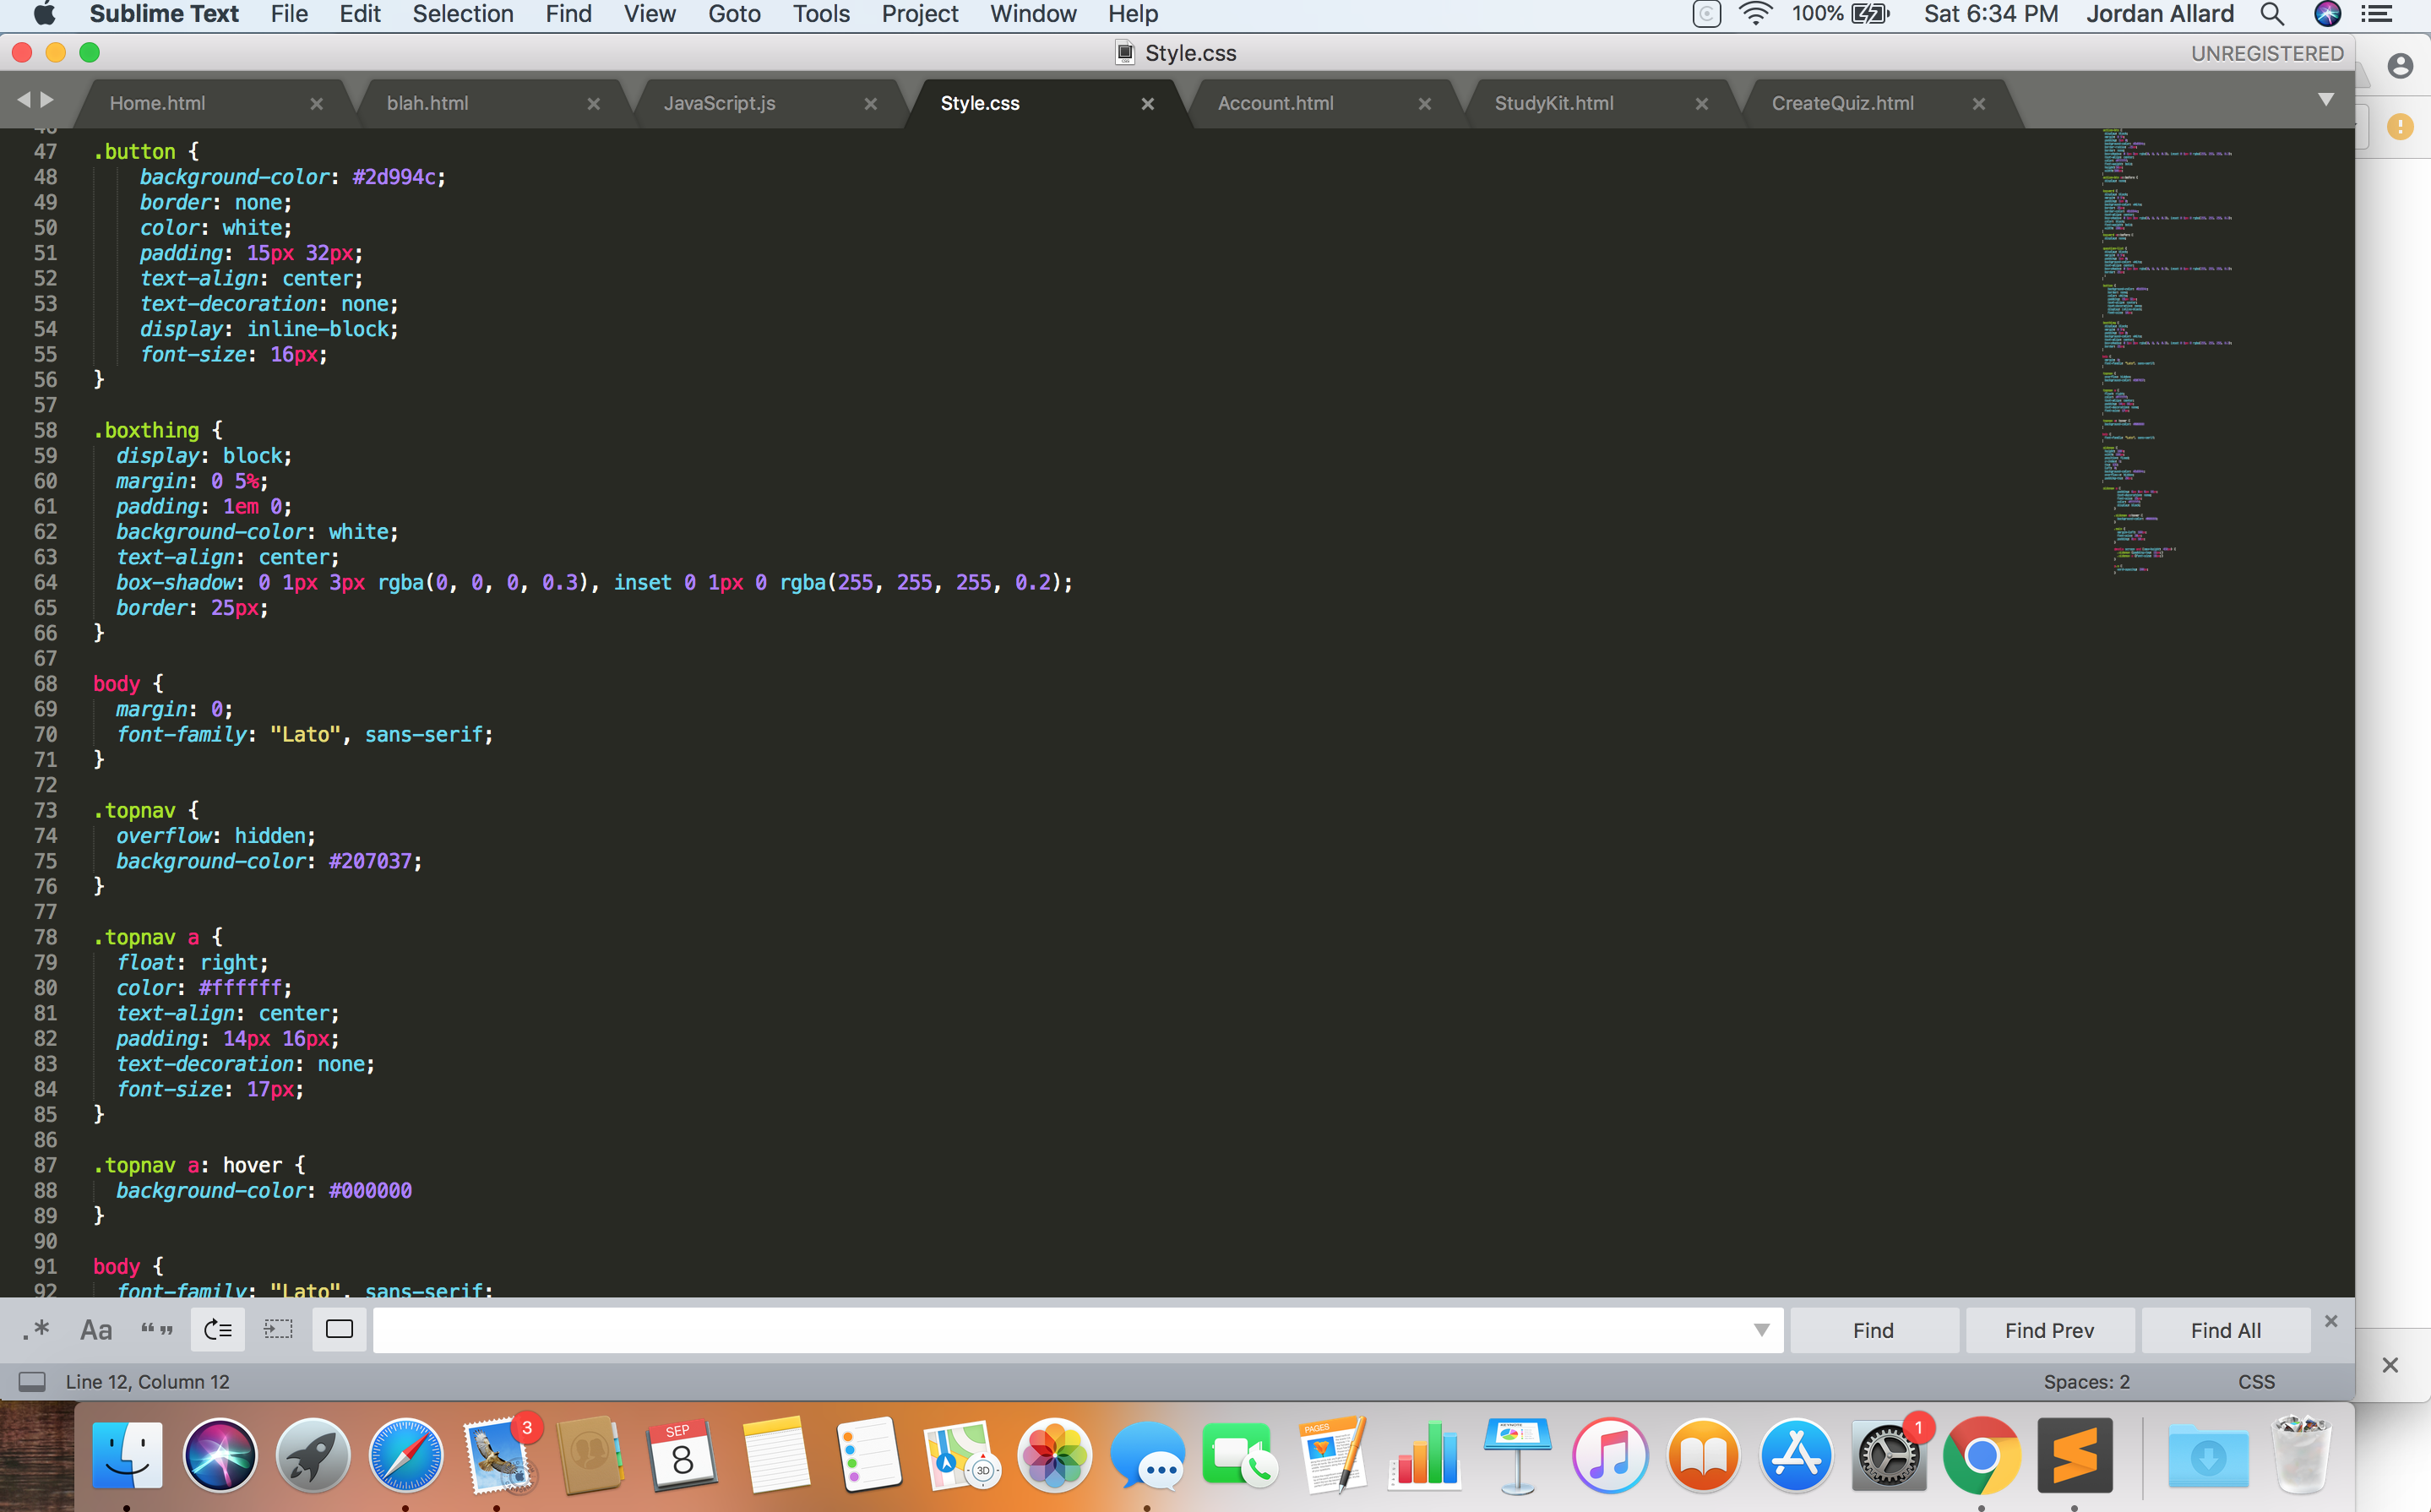Click the Find Prev button

point(2048,1330)
